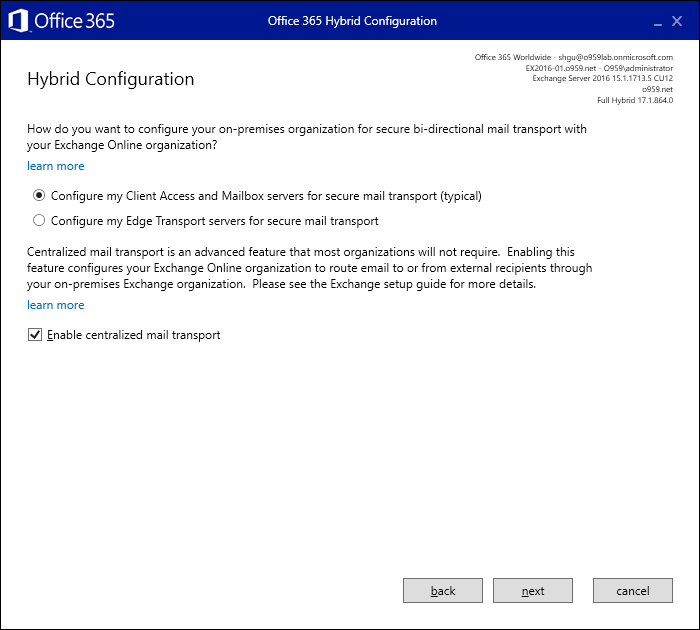Cancel the hybrid configuration wizard
Viewport: 700px width, 630px height.
click(633, 591)
